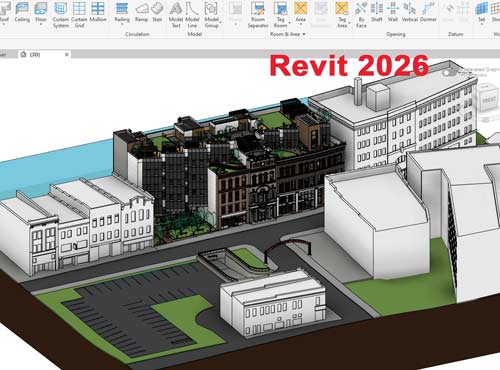Select the Model Group tool icon
This screenshot has height=370, width=500.
click(x=211, y=8)
